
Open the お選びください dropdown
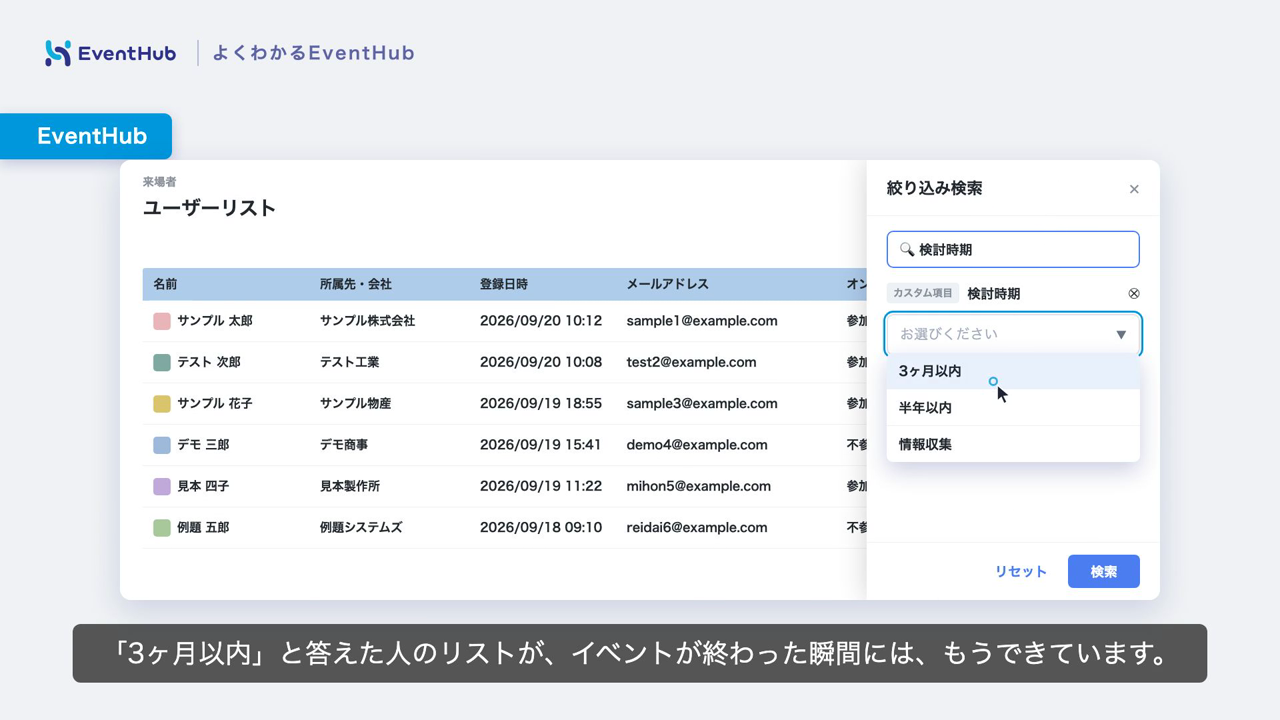(x=1013, y=334)
